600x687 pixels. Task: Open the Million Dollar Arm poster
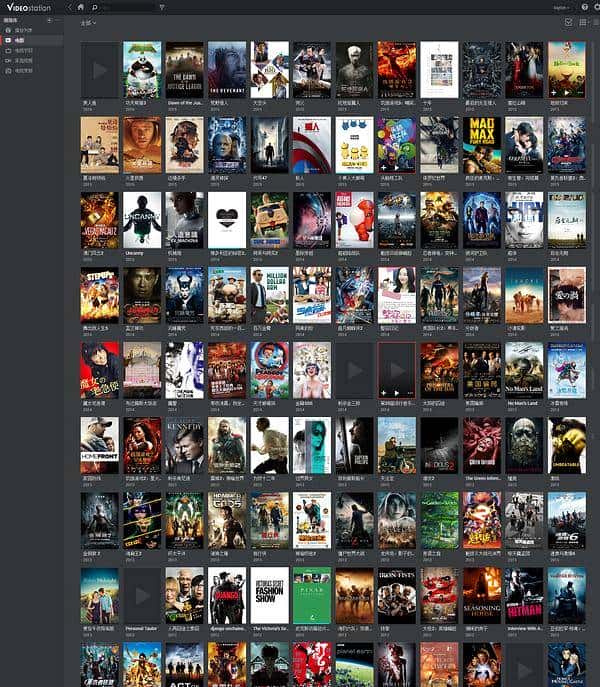coord(270,295)
